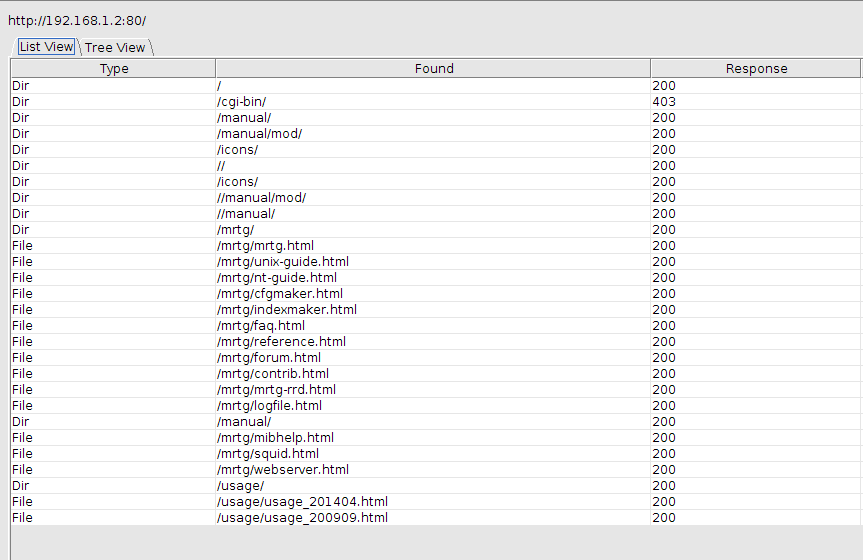The width and height of the screenshot is (863, 560).
Task: Select the /cgi-bin/ directory row
Action: point(241,102)
